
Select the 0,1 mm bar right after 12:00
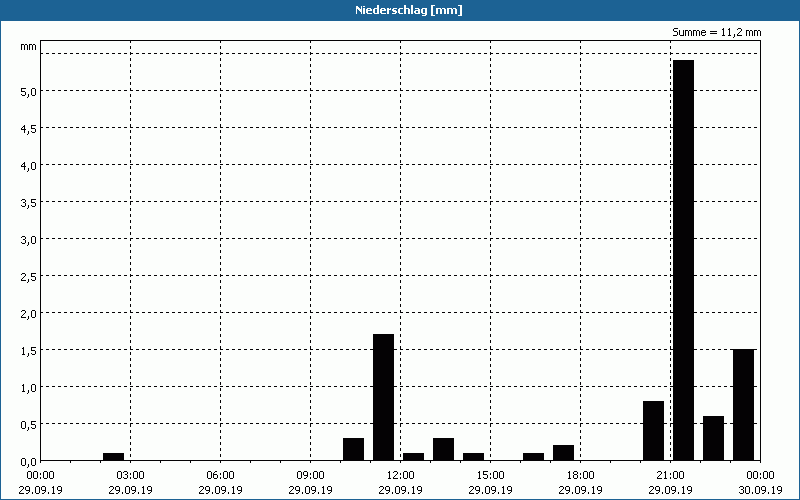click(414, 457)
